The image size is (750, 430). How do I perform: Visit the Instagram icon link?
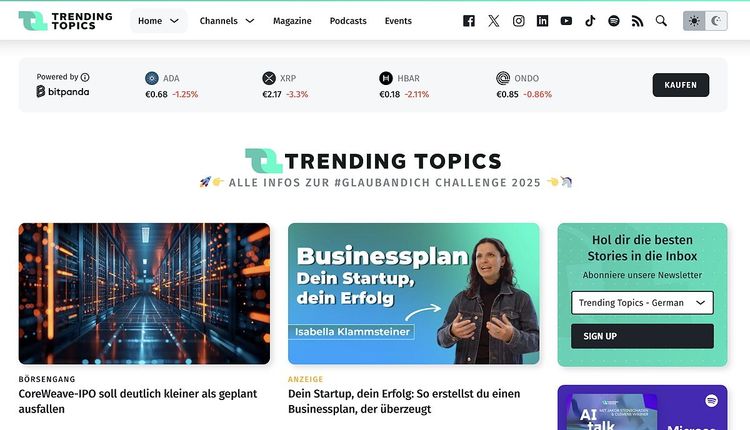[518, 21]
